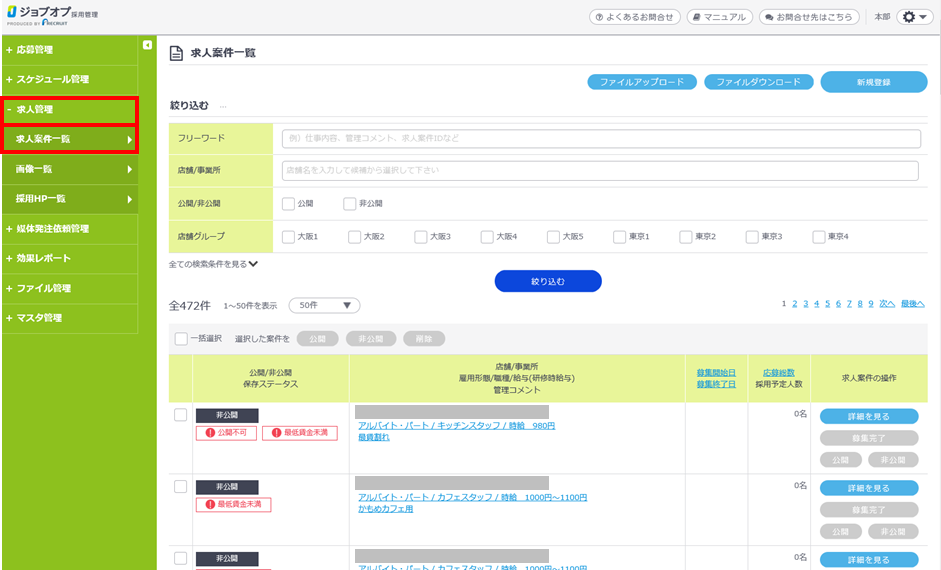Expand the 応募管理 sidebar section
The height and width of the screenshot is (570, 941).
pyautogui.click(x=69, y=50)
